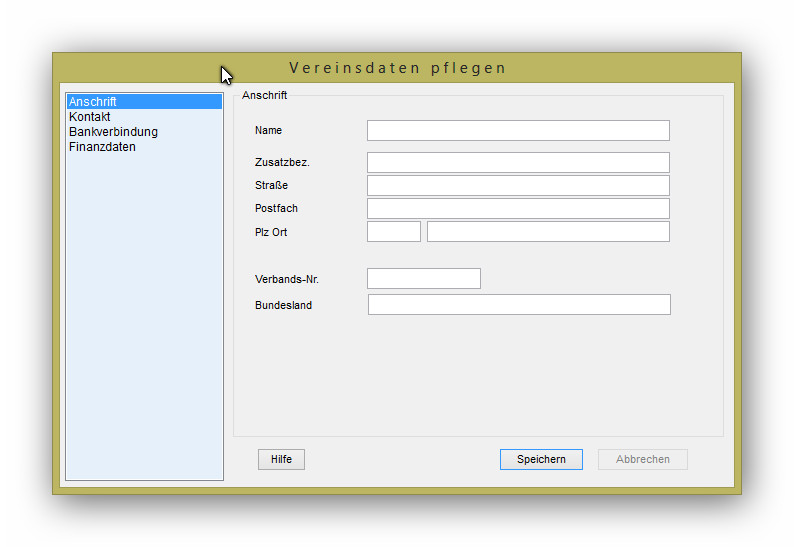Click the short Plz postal code field
The width and height of the screenshot is (794, 547).
point(393,232)
